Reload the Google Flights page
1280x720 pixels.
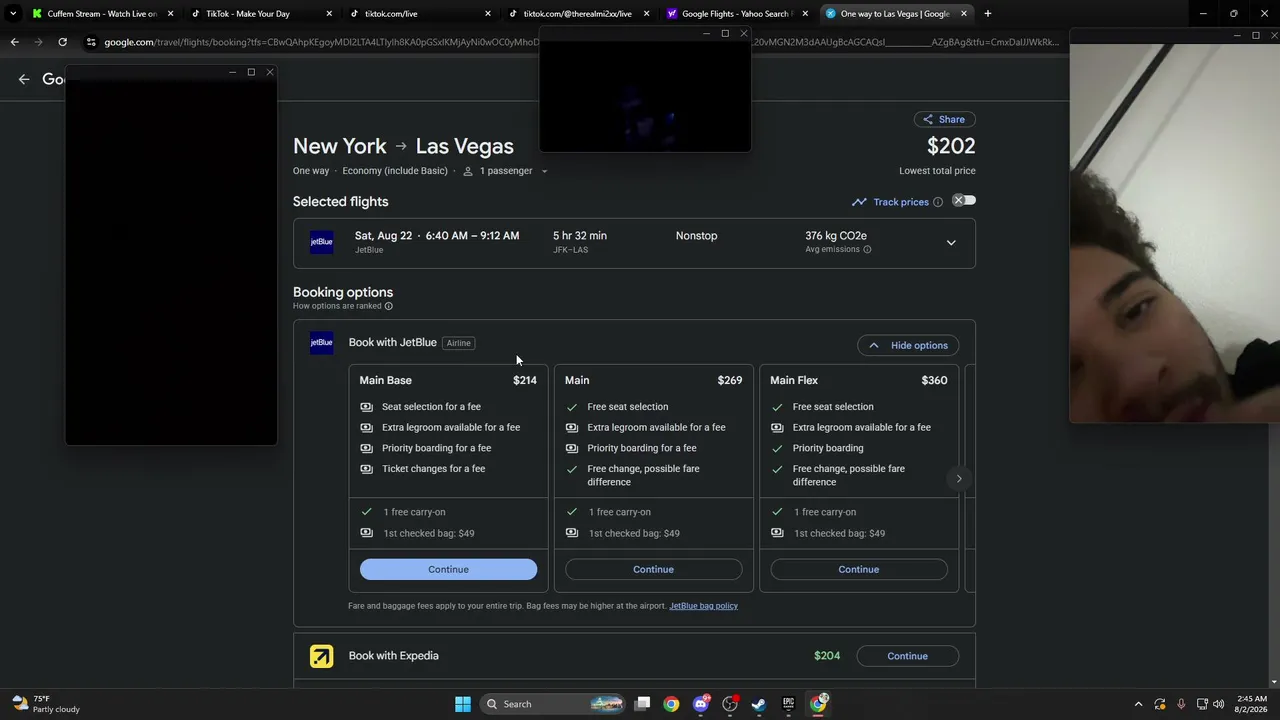[x=62, y=42]
